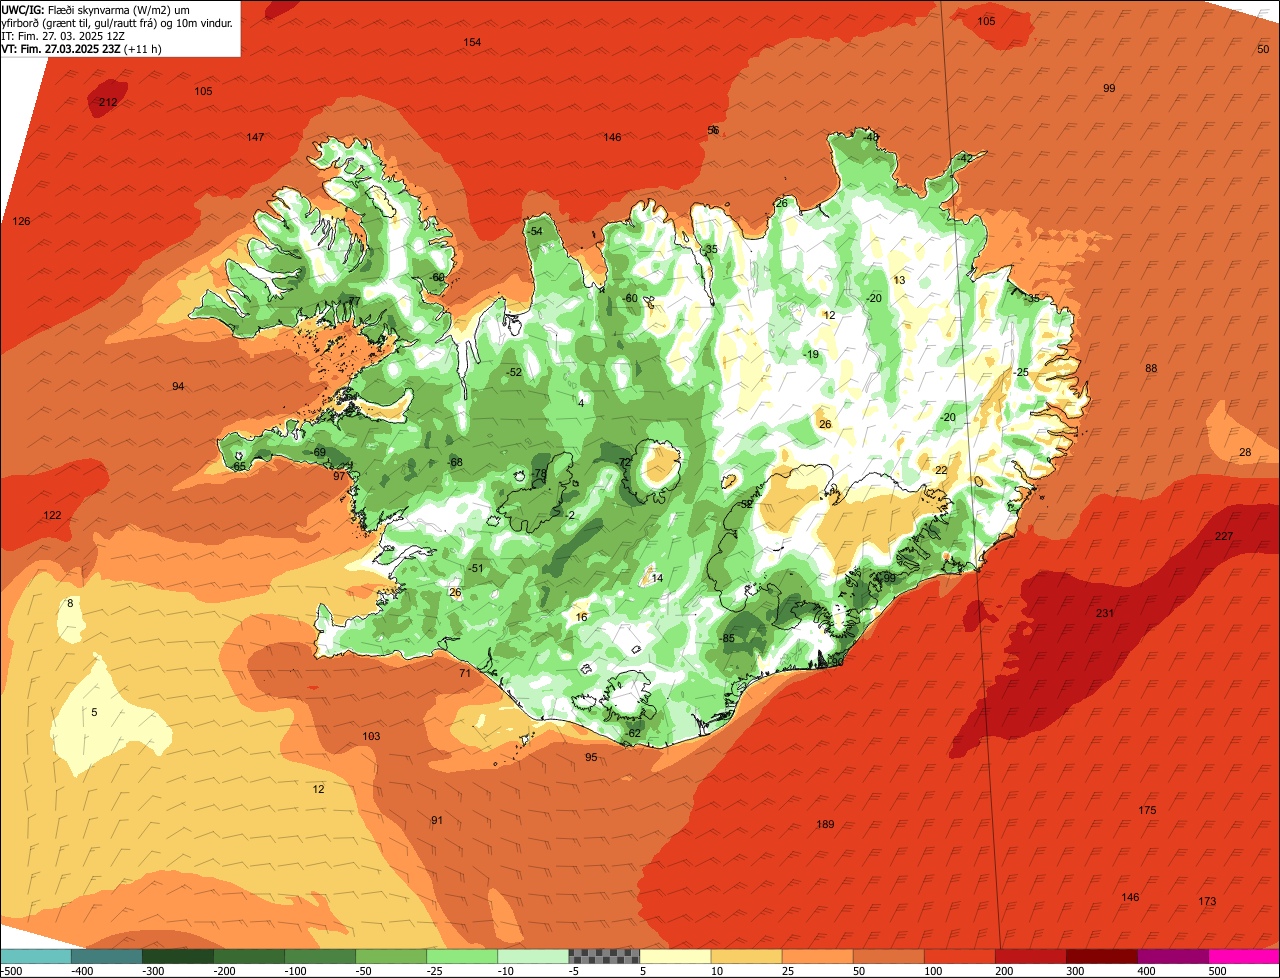Click the legend swatch between -25 and -10
Screen dimensions: 1280x978
(x=462, y=956)
